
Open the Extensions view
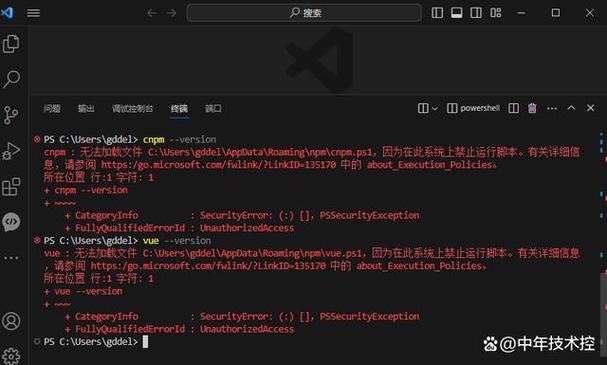11,187
